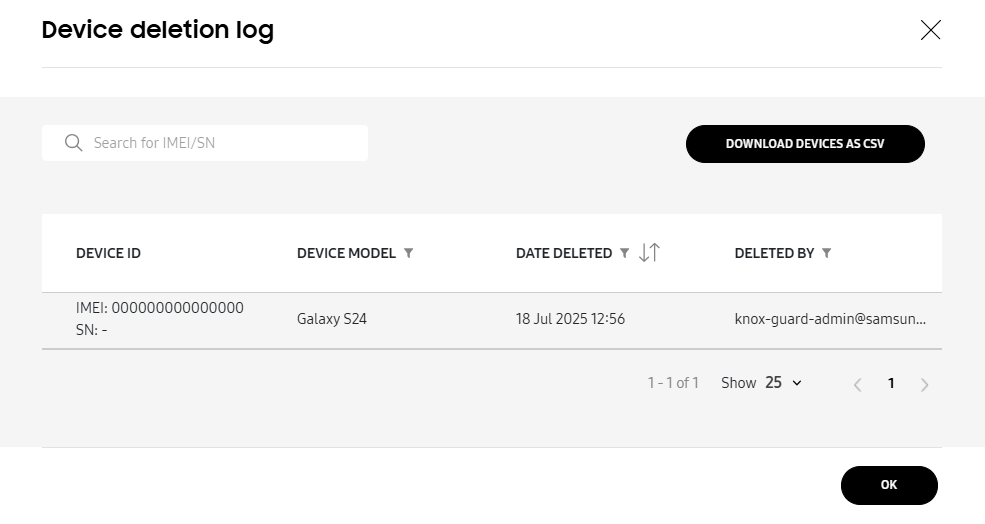Close the Device deletion log dialog
This screenshot has width=985, height=524.
(x=930, y=30)
